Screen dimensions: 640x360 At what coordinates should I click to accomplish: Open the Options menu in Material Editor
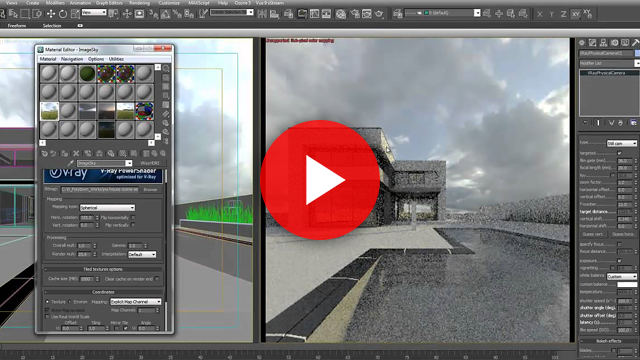pyautogui.click(x=96, y=59)
